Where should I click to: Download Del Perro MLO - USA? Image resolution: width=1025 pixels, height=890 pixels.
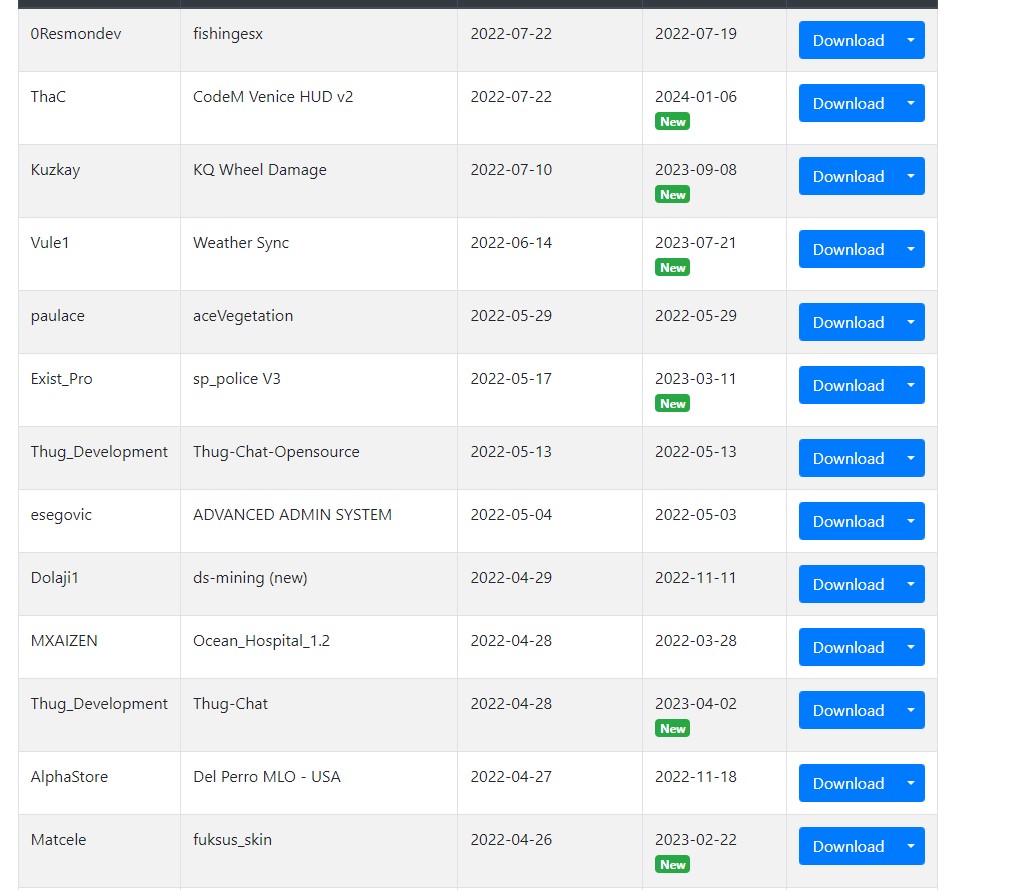tap(848, 783)
